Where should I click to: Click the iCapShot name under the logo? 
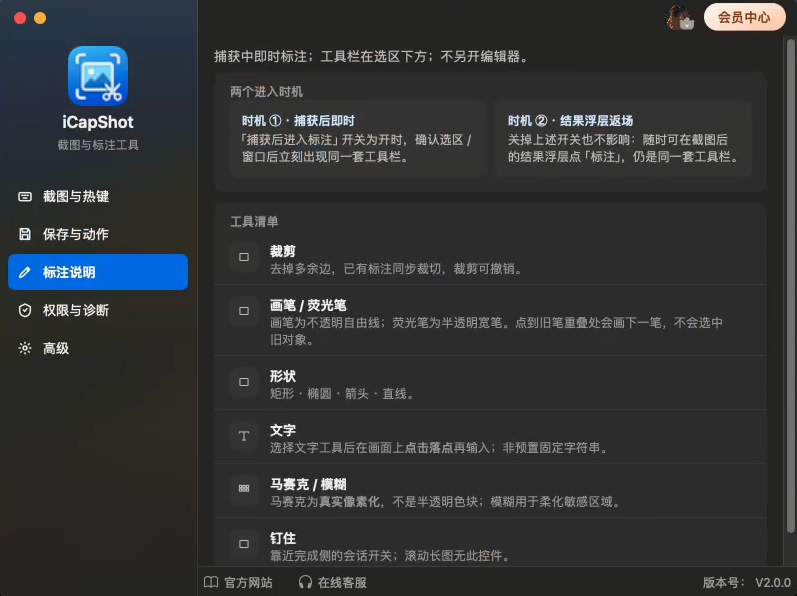pos(98,122)
